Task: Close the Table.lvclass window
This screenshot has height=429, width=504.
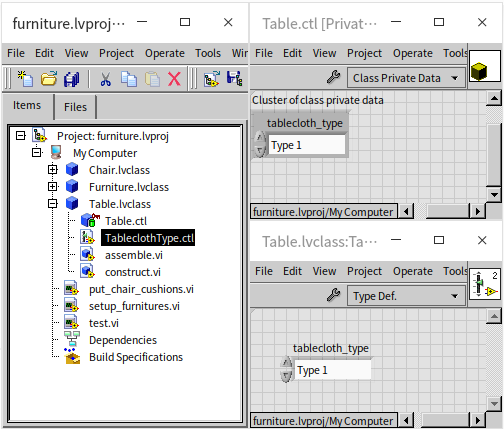Action: pyautogui.click(x=482, y=240)
